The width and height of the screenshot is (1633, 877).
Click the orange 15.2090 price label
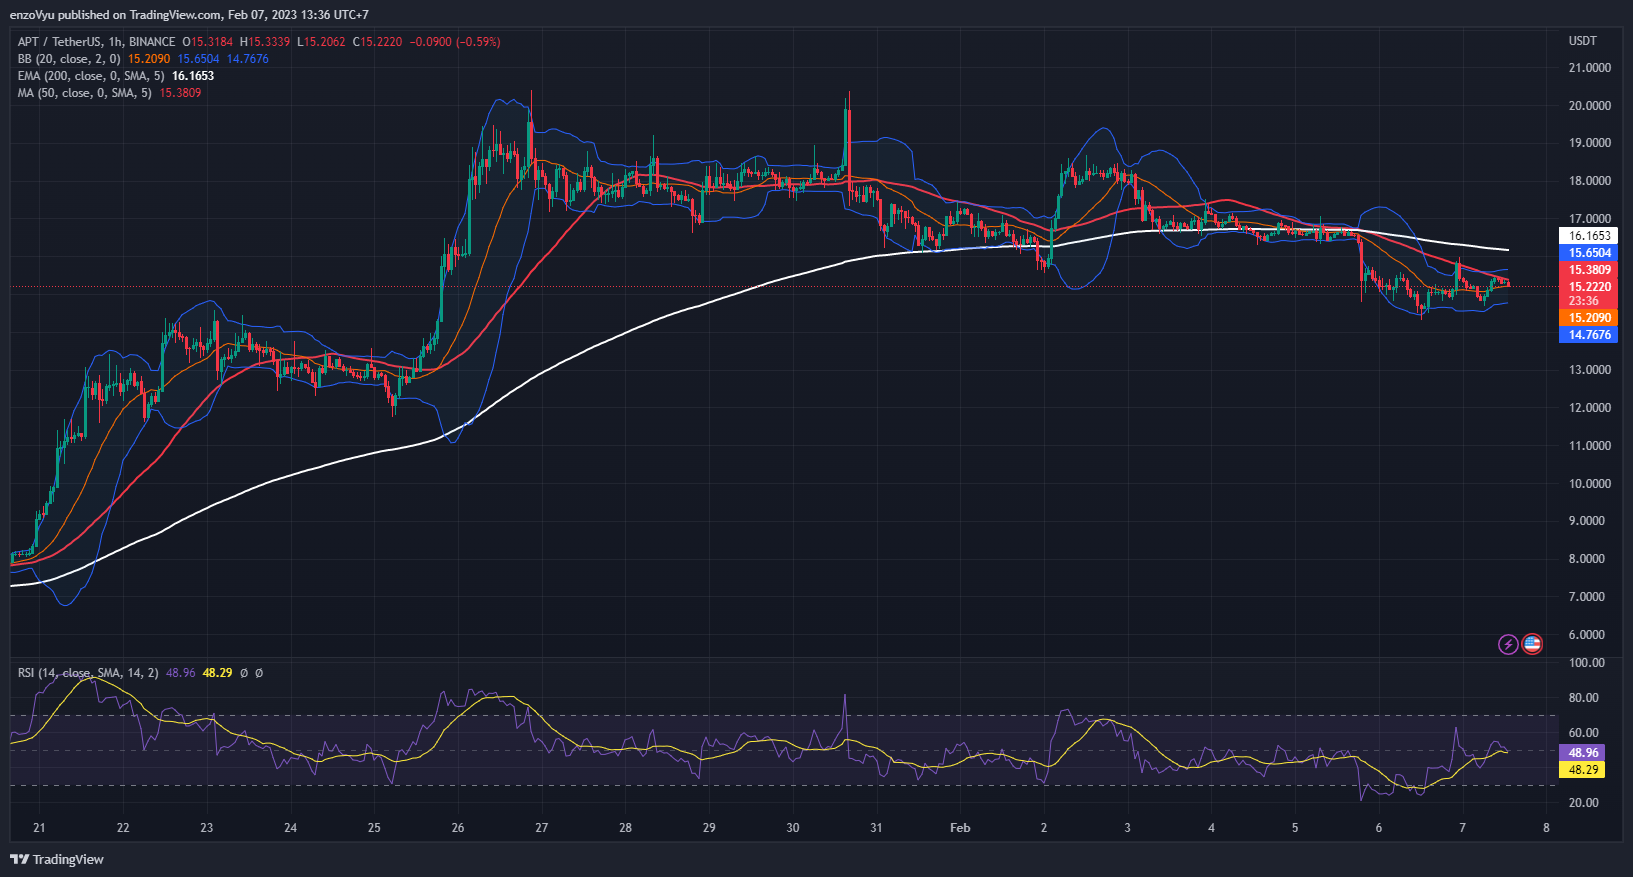point(1588,318)
